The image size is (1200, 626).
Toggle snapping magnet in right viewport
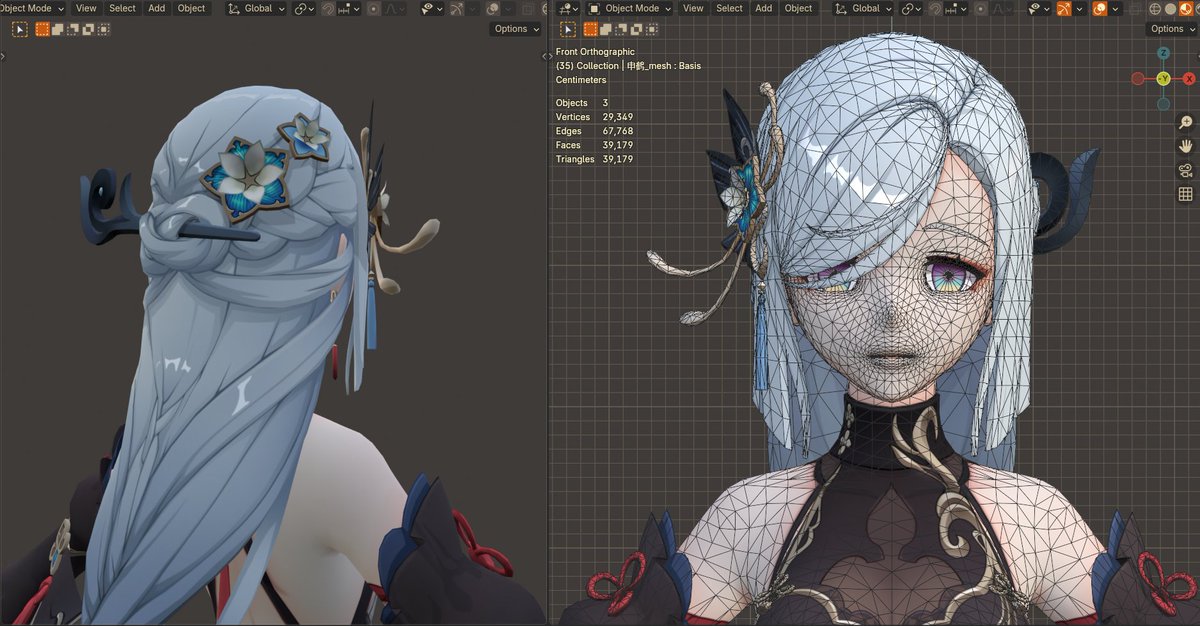point(936,8)
